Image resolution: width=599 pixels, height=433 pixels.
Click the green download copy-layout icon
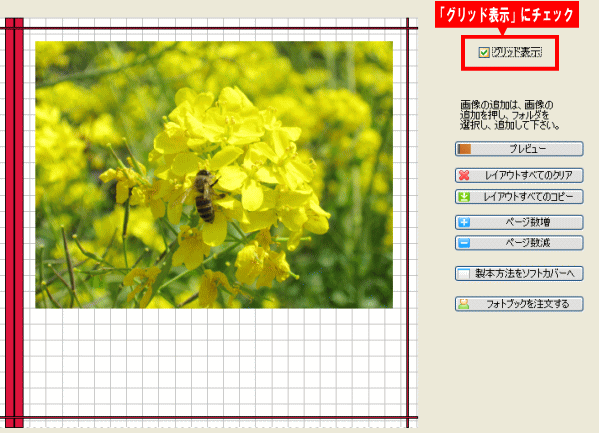464,197
